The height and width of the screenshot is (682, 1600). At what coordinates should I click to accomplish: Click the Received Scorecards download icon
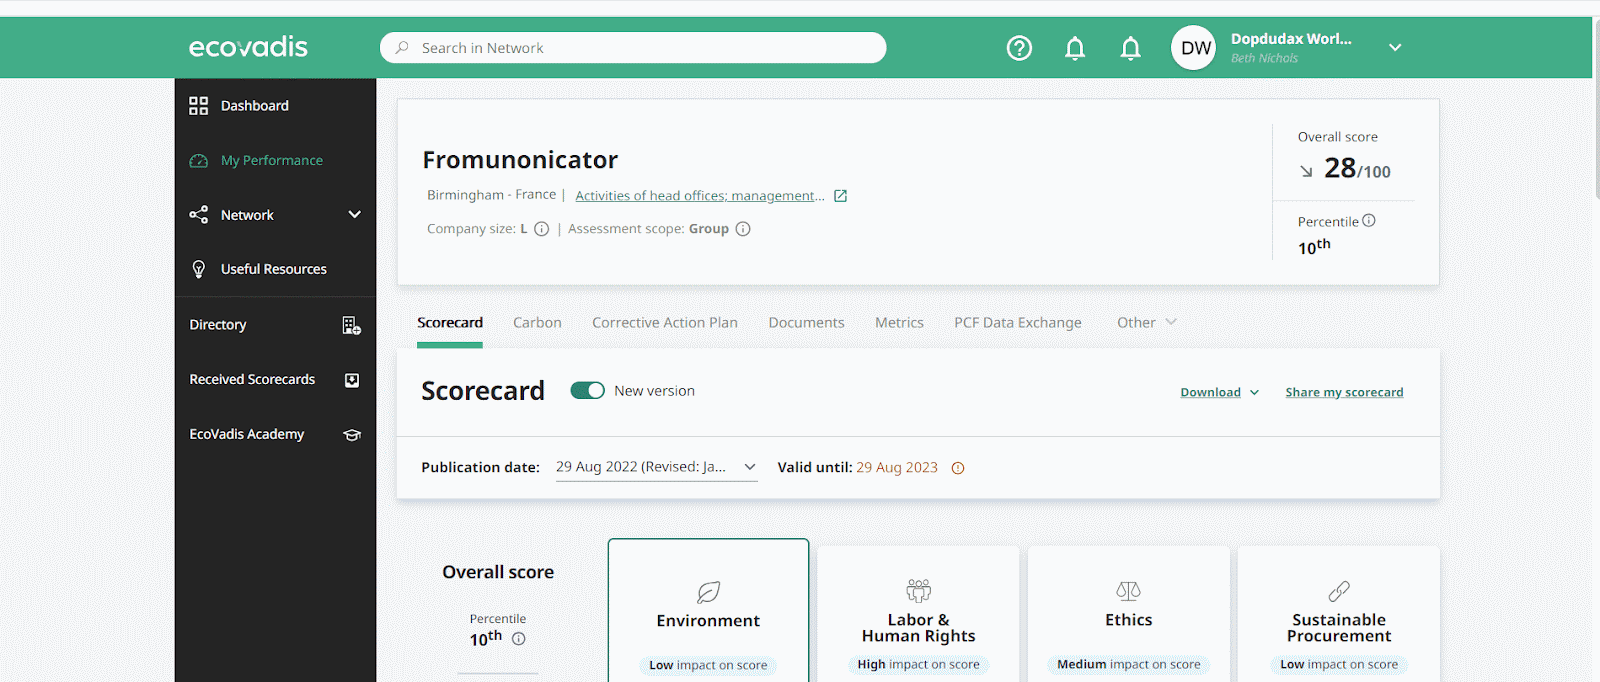[x=352, y=380]
